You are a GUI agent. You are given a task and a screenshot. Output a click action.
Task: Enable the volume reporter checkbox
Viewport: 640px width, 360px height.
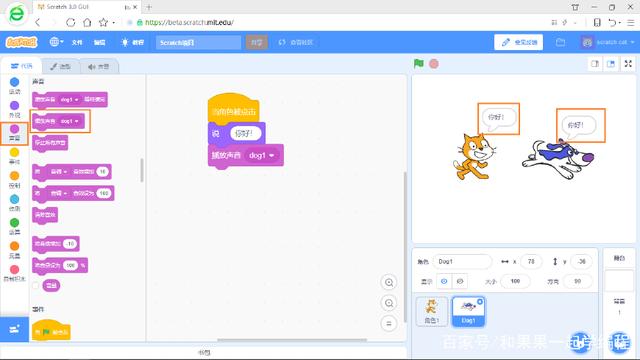tap(36, 285)
